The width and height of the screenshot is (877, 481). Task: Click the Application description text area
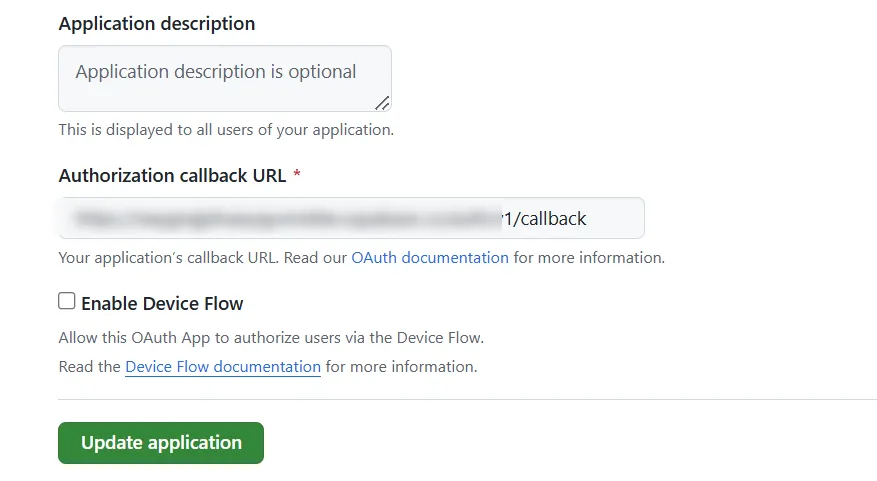225,90
